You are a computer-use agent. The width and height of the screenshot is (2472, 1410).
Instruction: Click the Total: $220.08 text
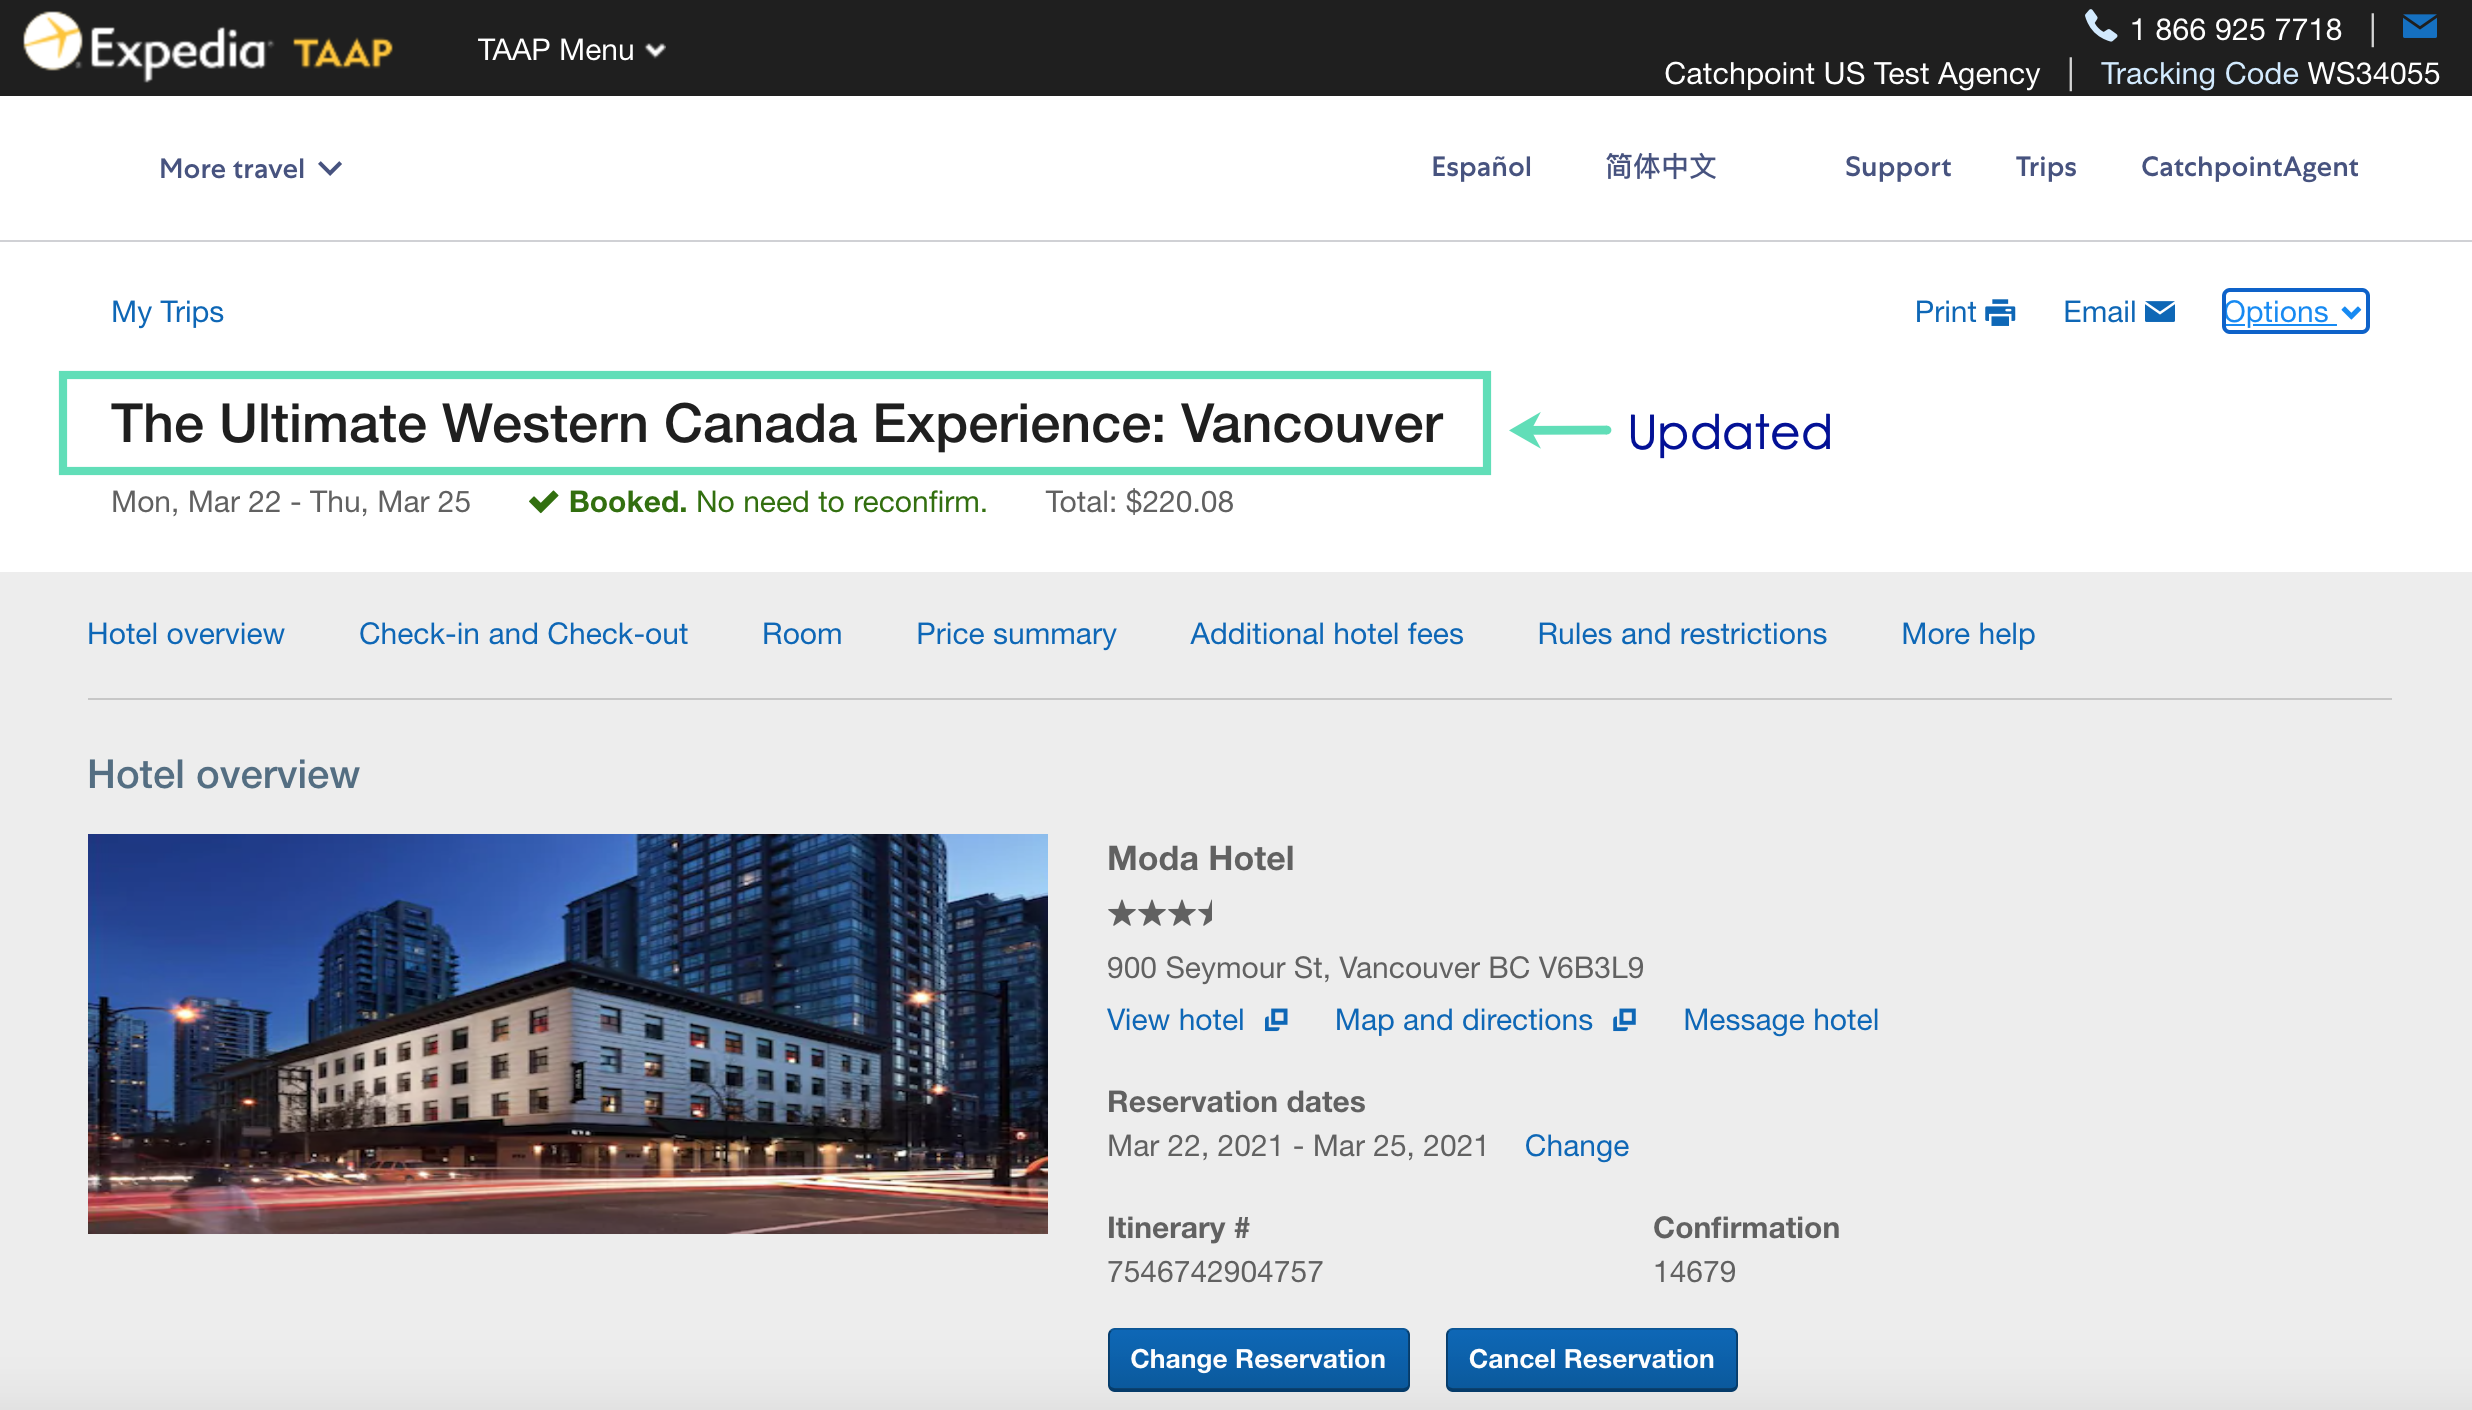(1139, 502)
